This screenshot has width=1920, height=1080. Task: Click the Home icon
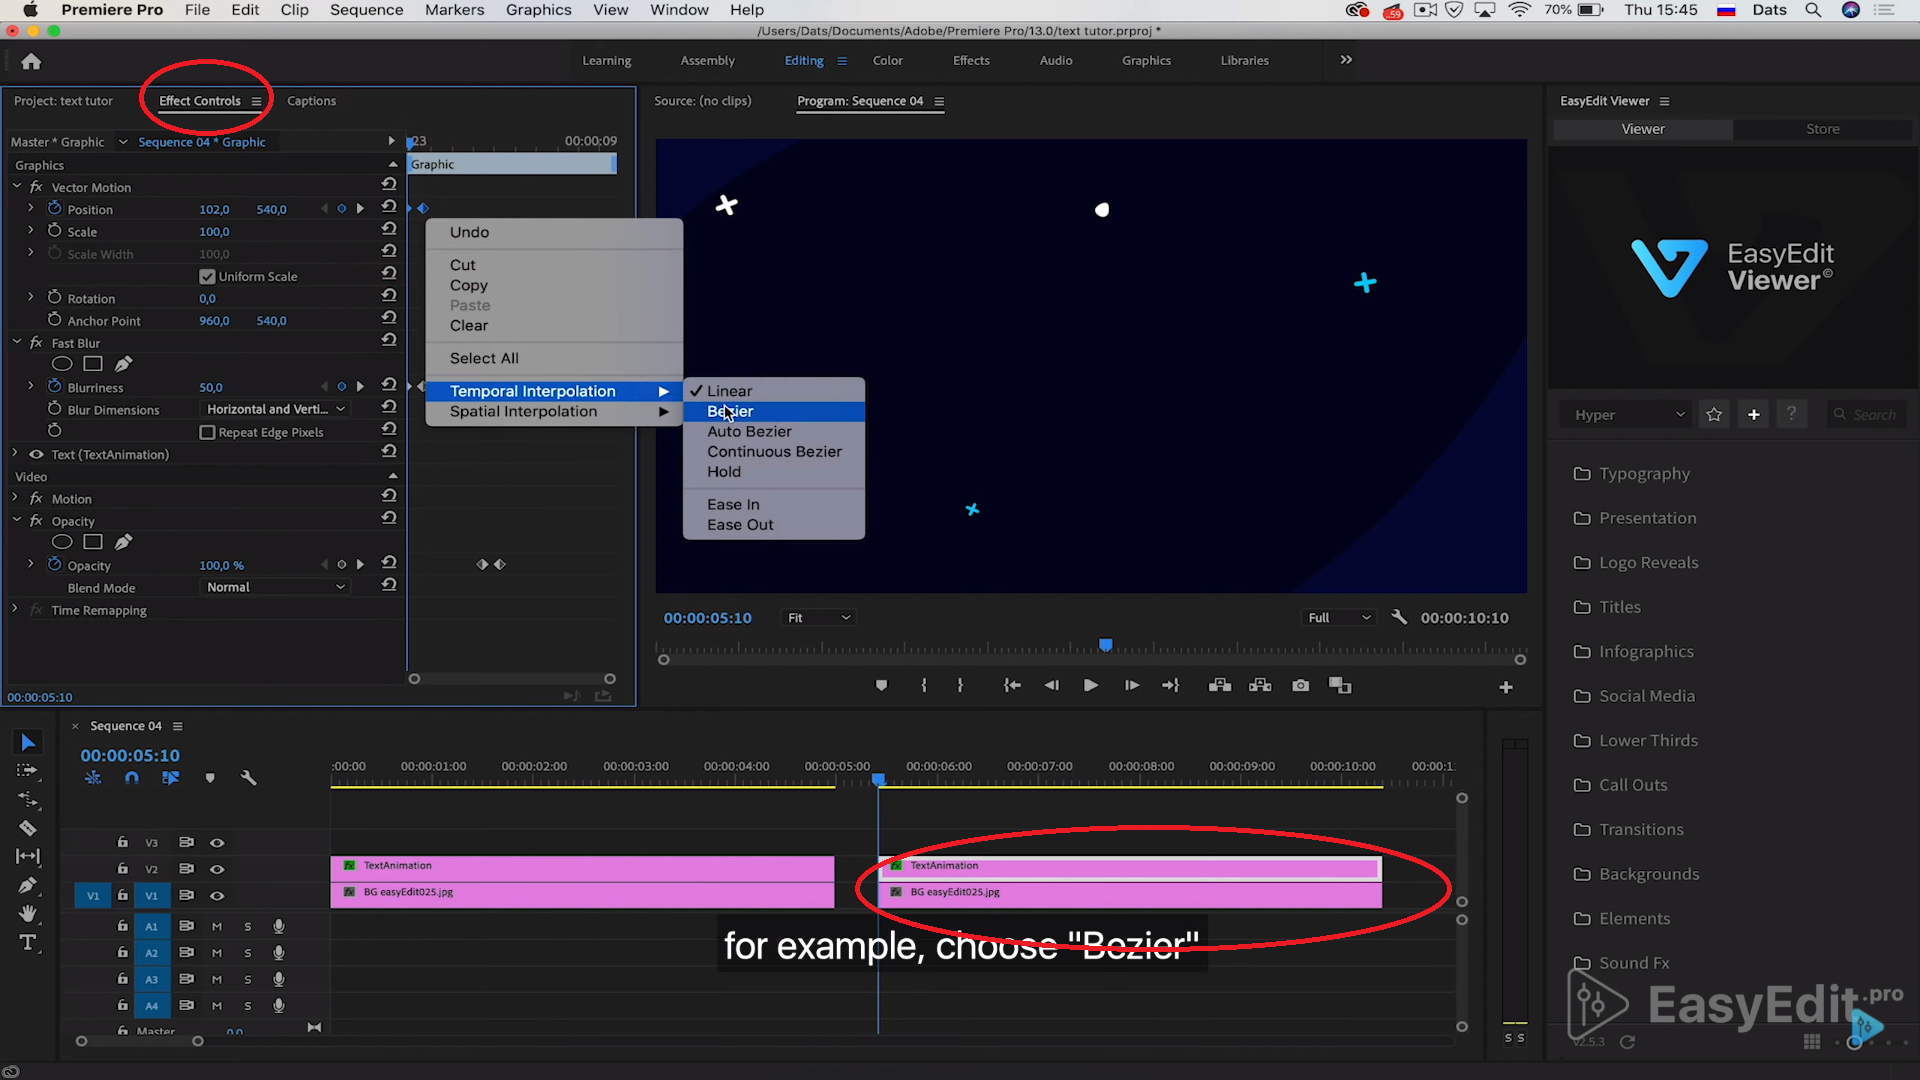pos(31,62)
